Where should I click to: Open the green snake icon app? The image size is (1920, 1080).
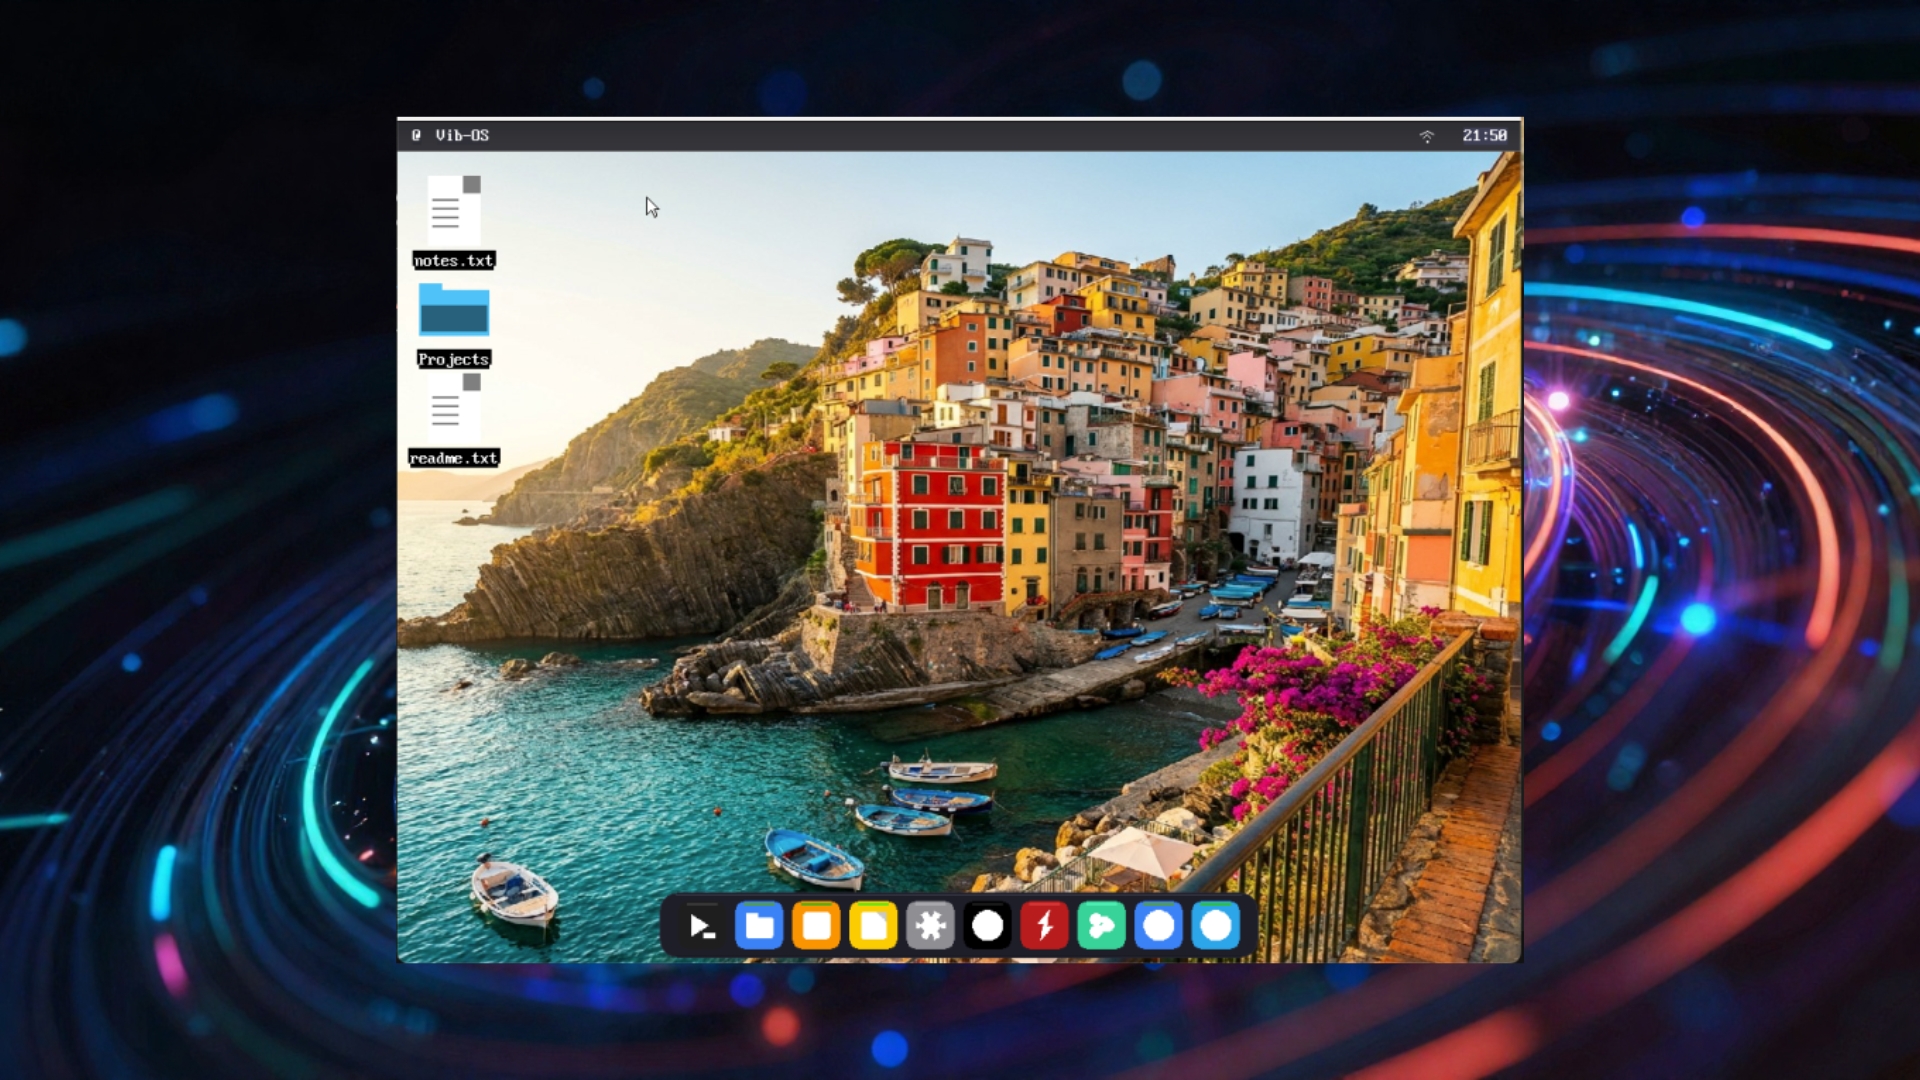(1101, 926)
